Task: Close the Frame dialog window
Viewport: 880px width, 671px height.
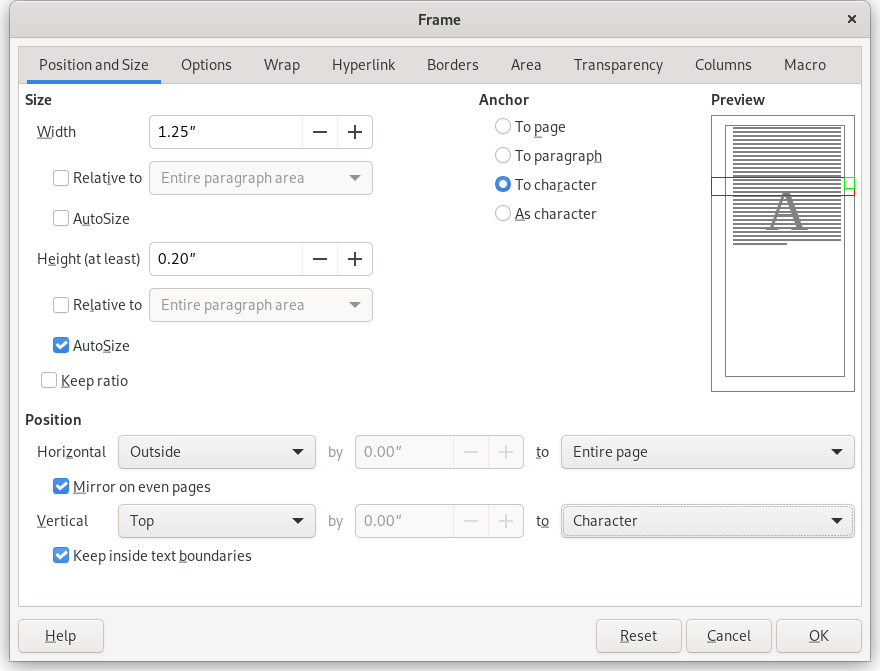Action: 852,19
